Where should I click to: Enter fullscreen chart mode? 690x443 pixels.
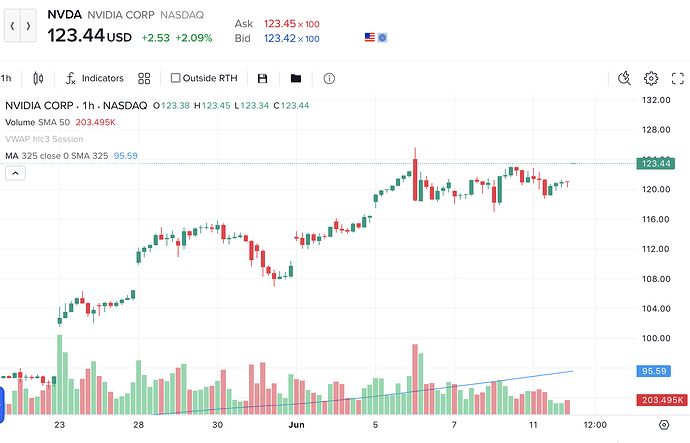coord(678,78)
